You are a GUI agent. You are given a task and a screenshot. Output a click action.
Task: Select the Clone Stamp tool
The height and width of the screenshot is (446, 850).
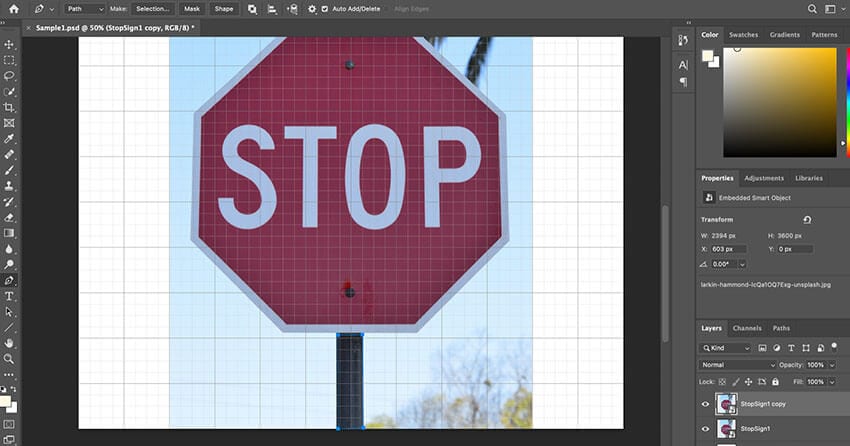click(x=9, y=186)
